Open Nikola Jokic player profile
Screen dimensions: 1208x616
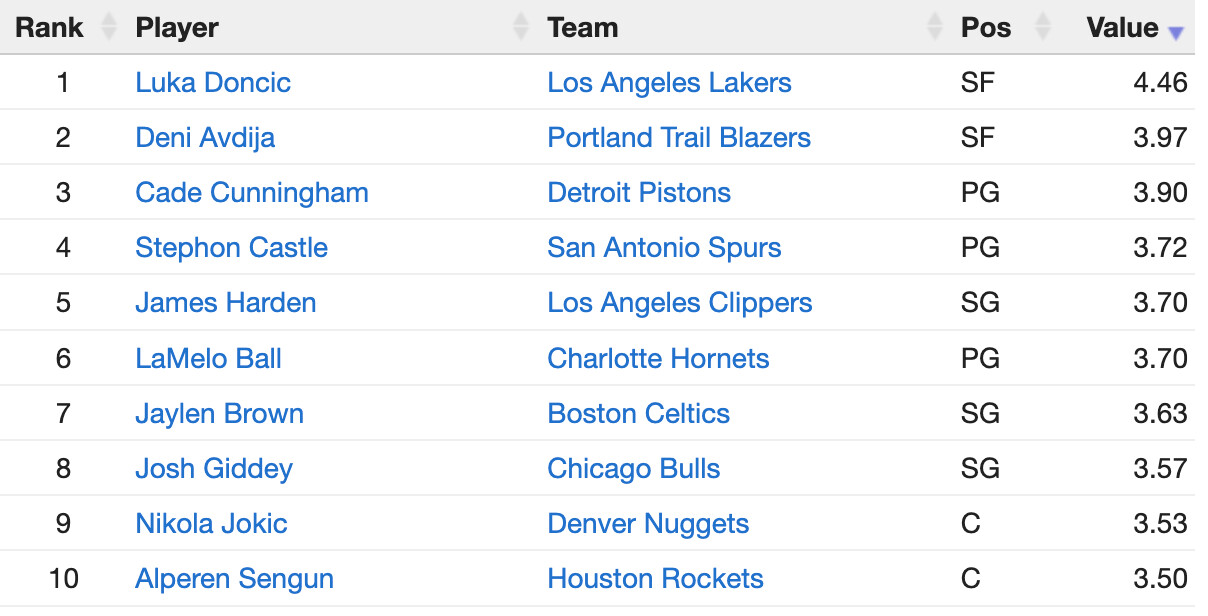211,523
